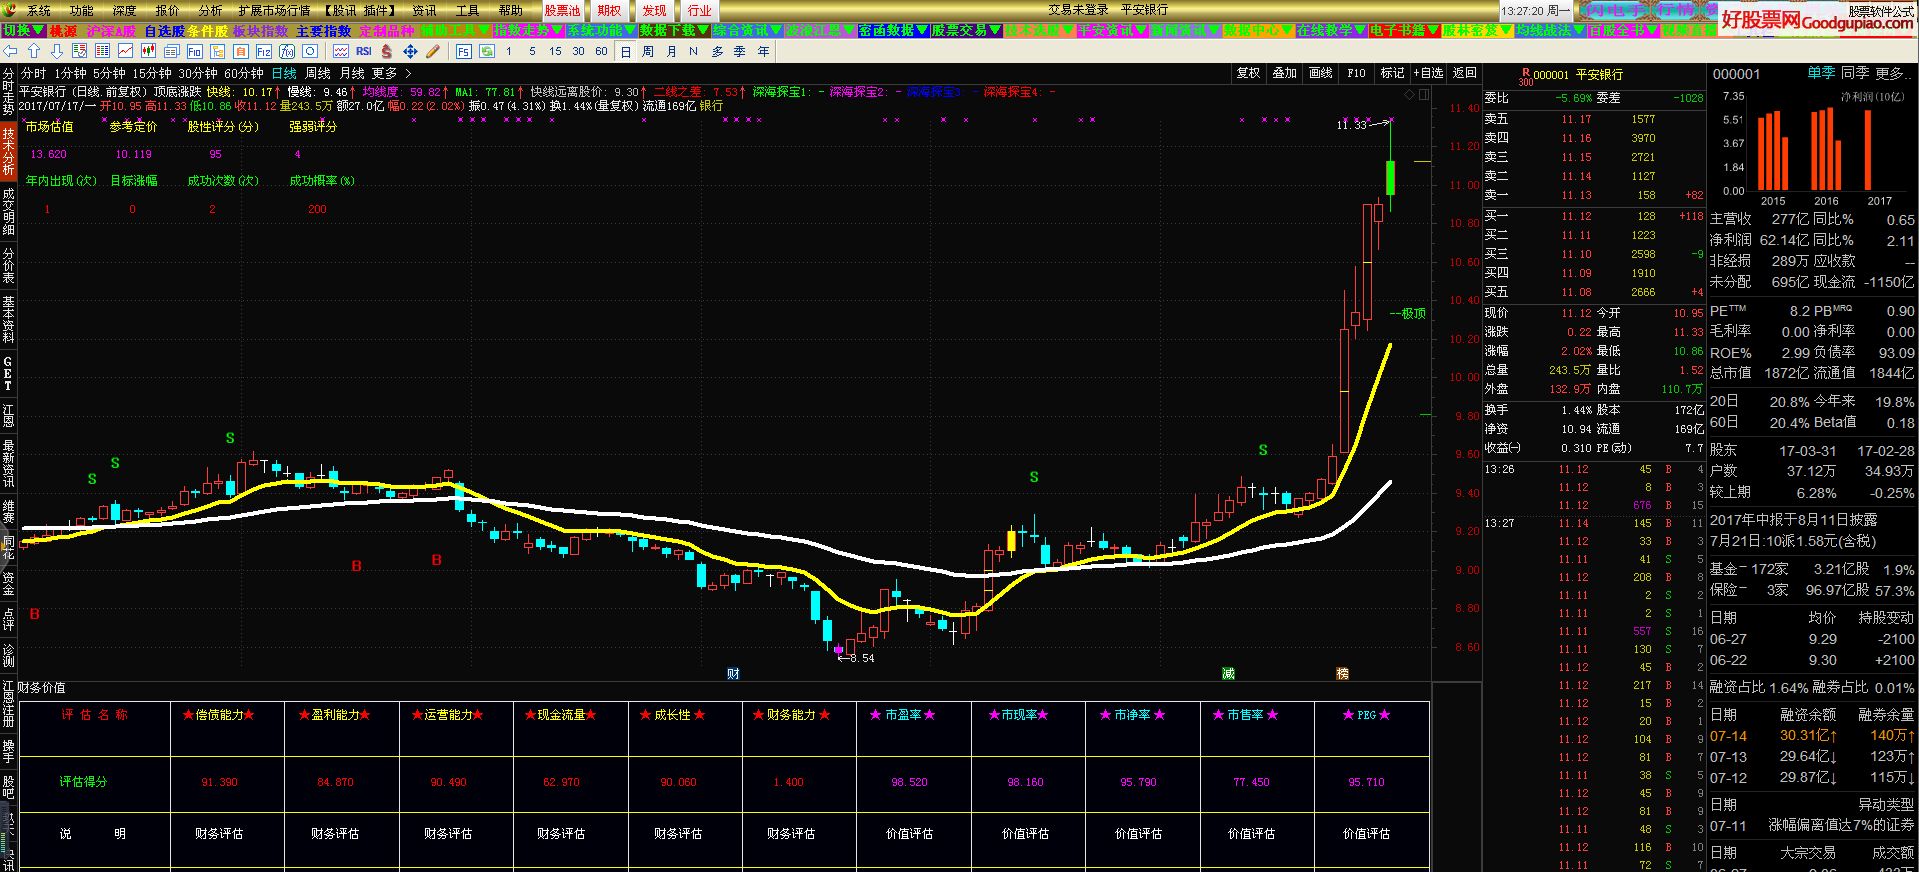Screen dimensions: 1919x872
Task: Expand the 系统功能 dropdown
Action: (602, 31)
